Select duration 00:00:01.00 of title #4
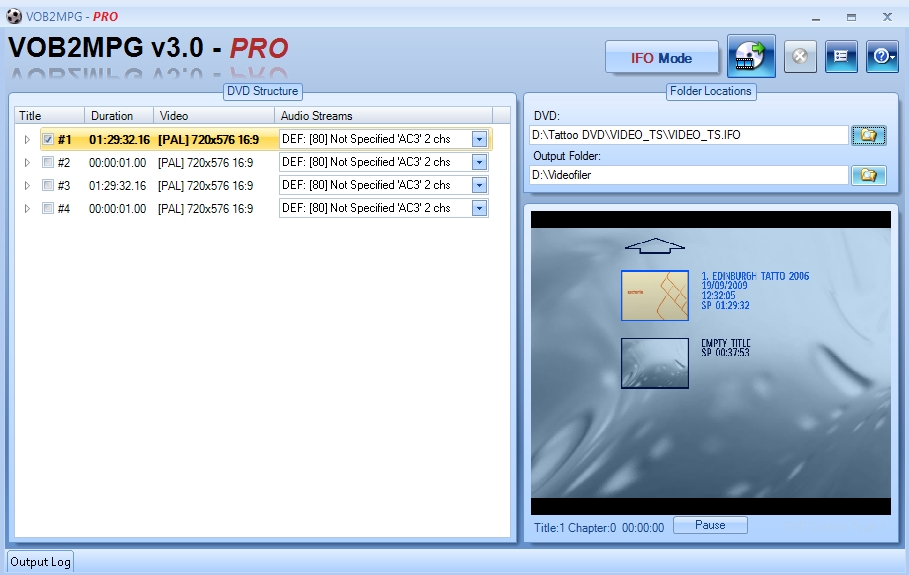 (118, 208)
